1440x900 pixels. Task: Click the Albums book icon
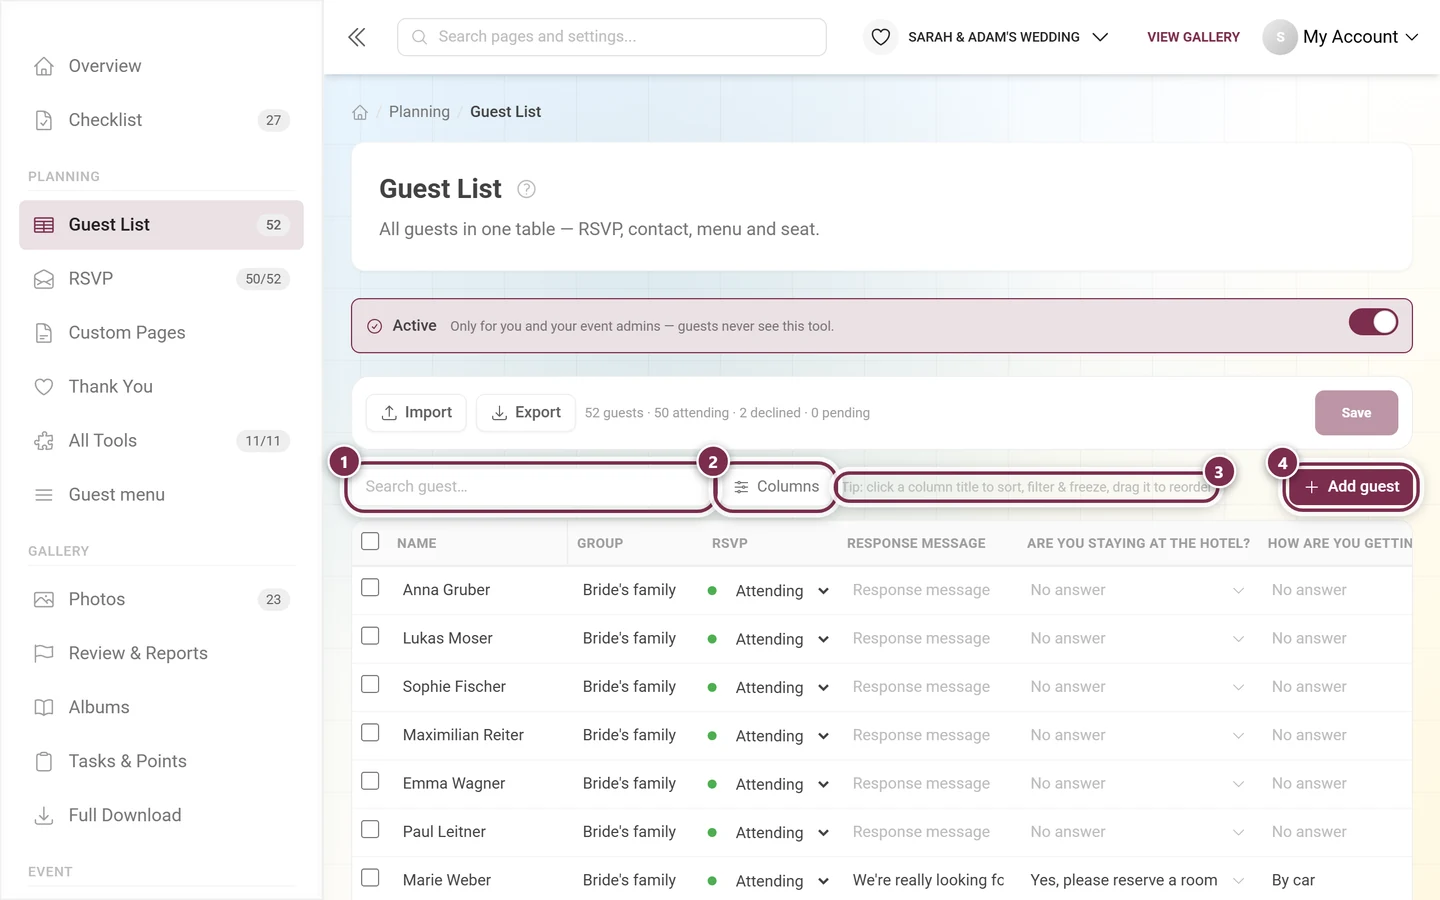coord(44,708)
